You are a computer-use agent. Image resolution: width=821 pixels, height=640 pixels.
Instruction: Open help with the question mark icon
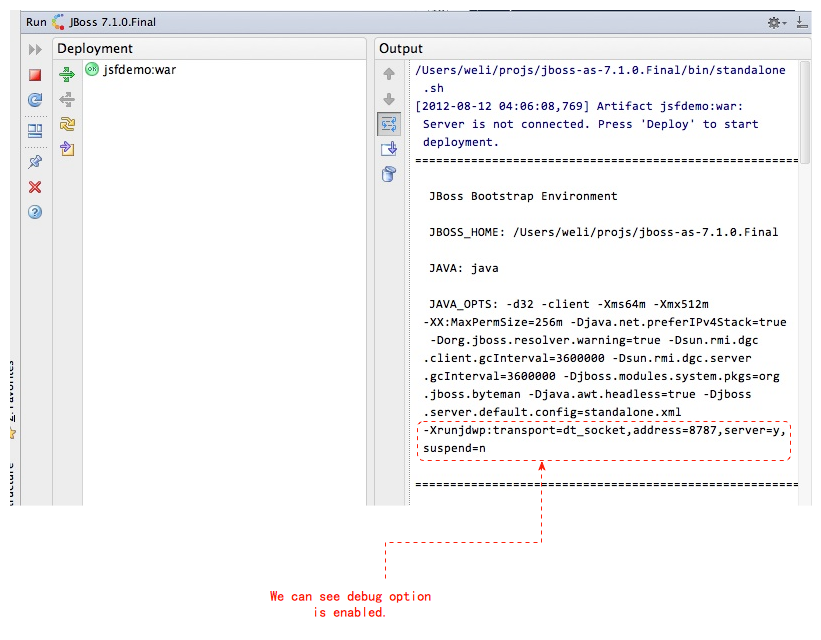[35, 212]
